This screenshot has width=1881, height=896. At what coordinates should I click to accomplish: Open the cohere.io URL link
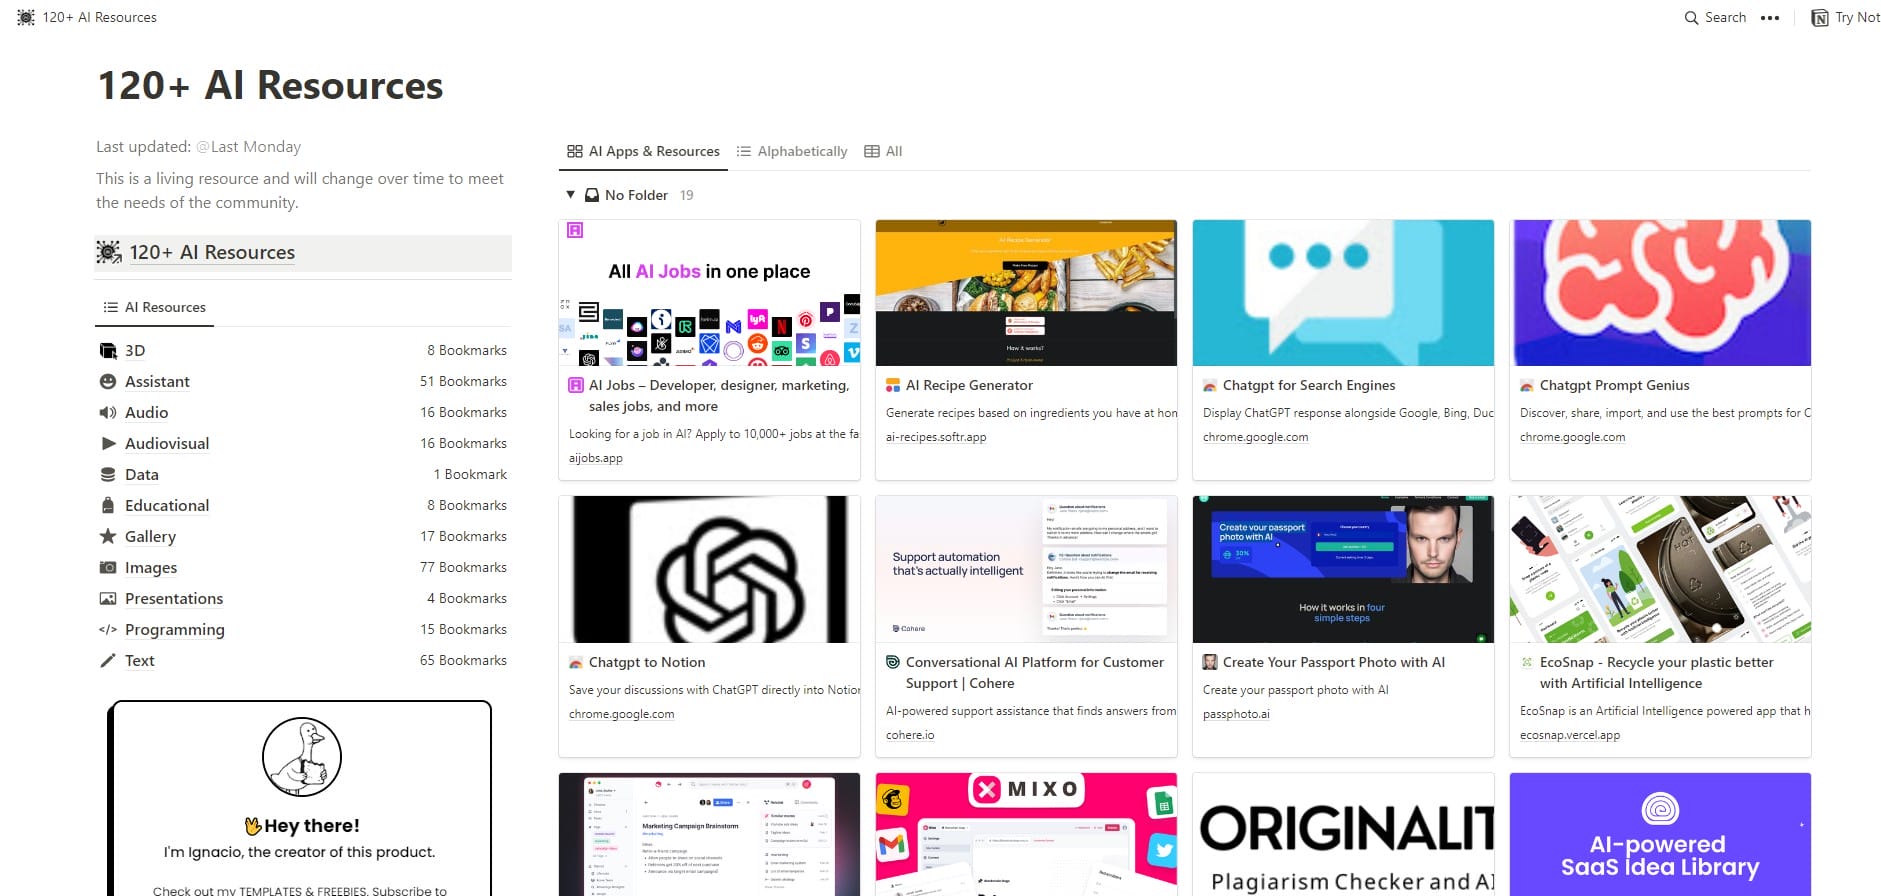[910, 736]
